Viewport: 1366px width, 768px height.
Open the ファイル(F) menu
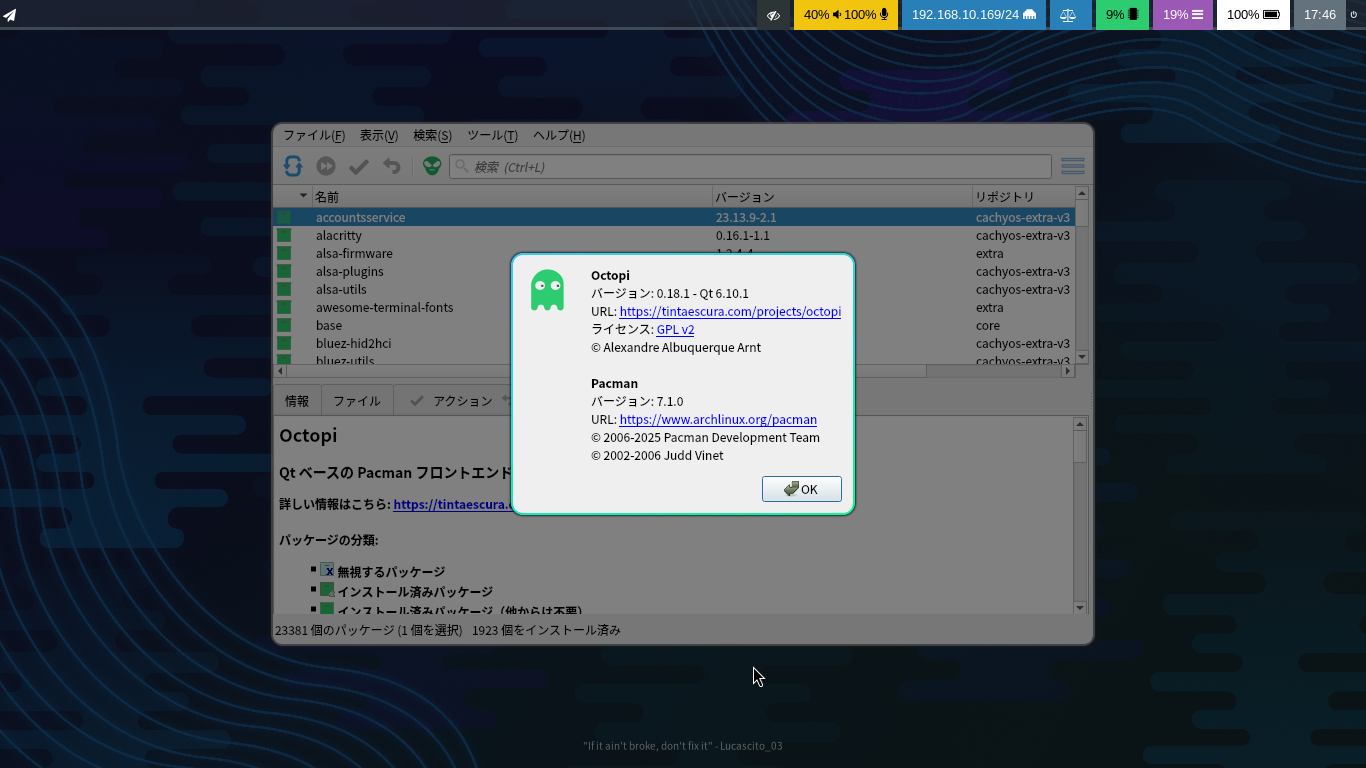[x=314, y=135]
